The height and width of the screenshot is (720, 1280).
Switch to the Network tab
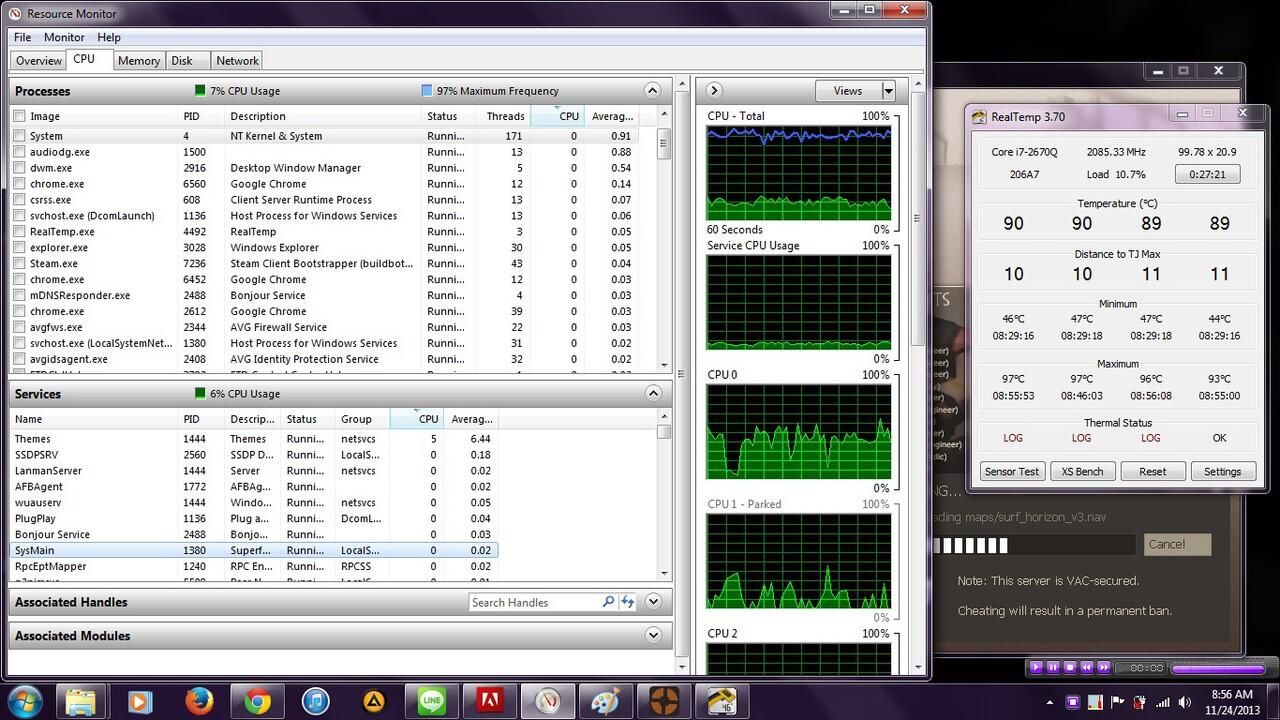point(238,60)
